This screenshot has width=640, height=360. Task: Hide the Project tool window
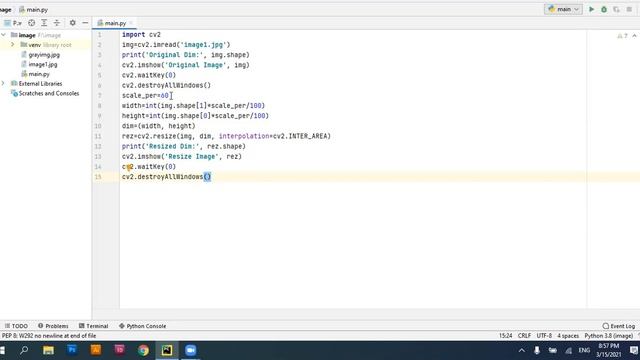click(85, 23)
